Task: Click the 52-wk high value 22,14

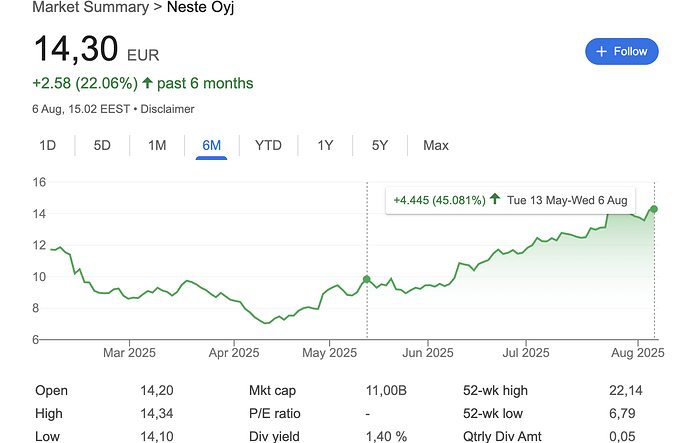Action: pyautogui.click(x=626, y=390)
